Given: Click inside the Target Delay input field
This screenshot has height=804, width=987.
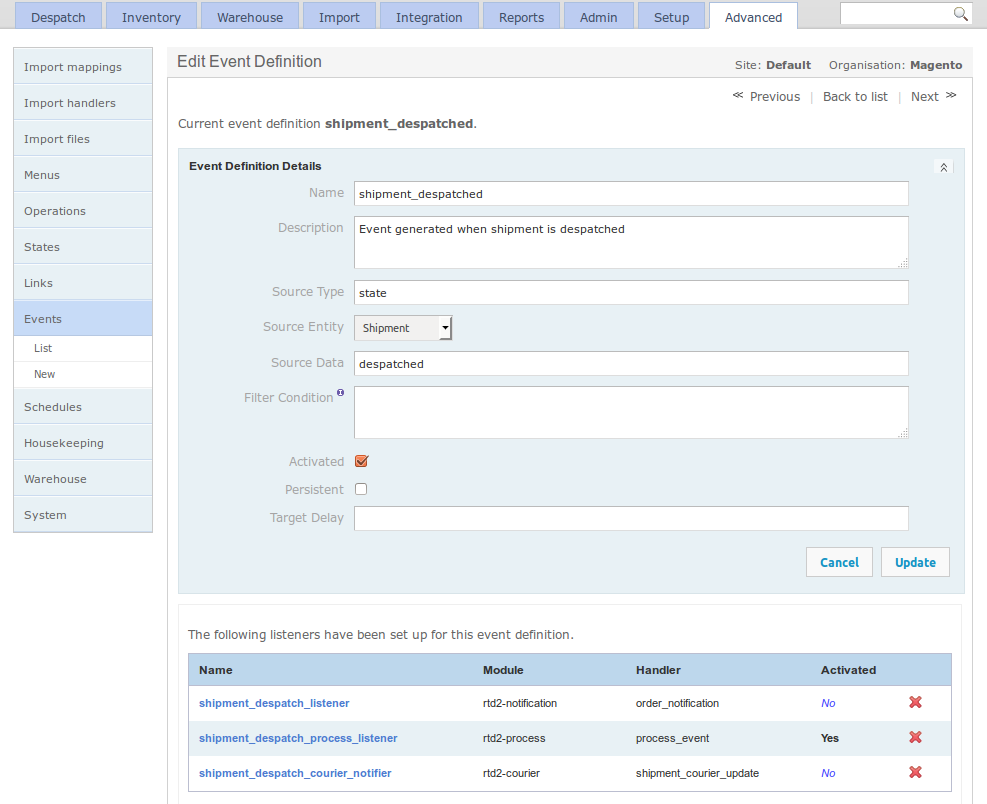Looking at the screenshot, I should [631, 518].
